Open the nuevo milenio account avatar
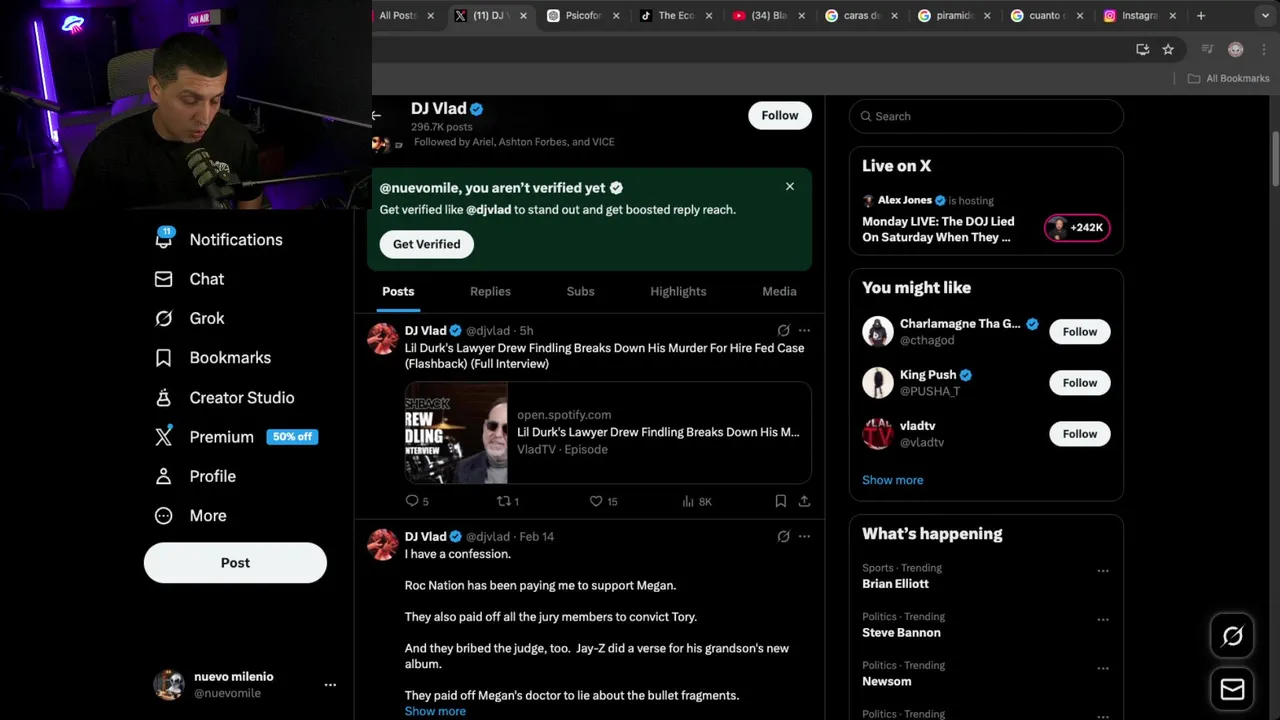This screenshot has width=1280, height=720. [169, 685]
